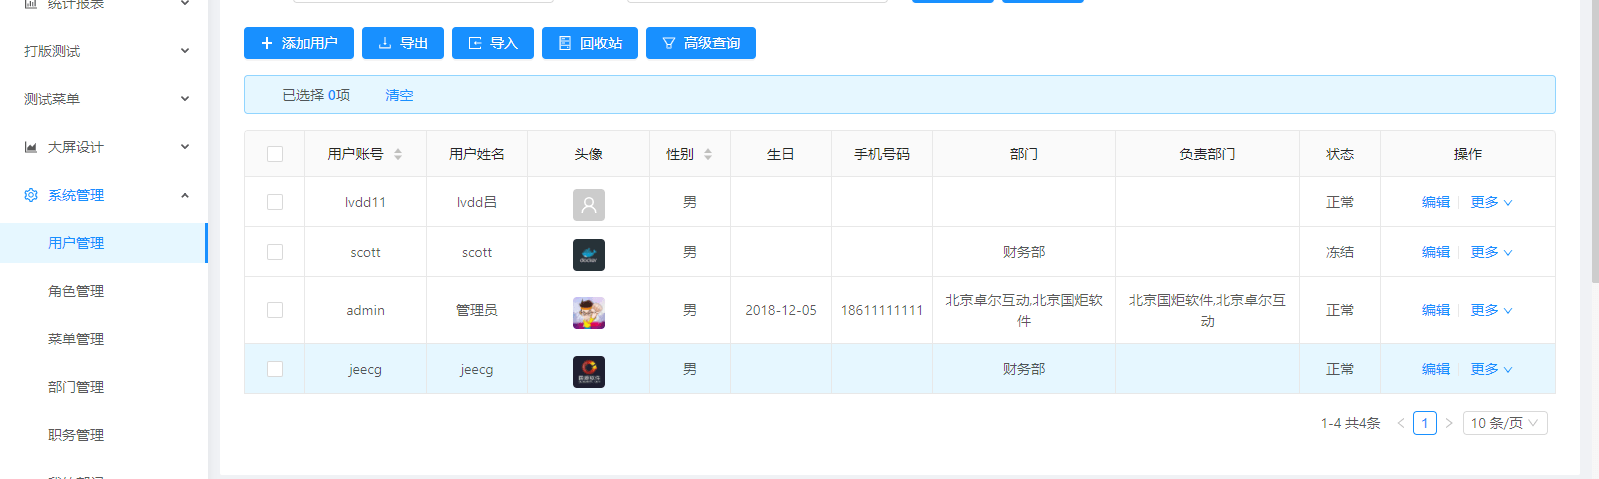Click the Add User plus button
Viewport: 1599px width, 479px height.
point(298,43)
